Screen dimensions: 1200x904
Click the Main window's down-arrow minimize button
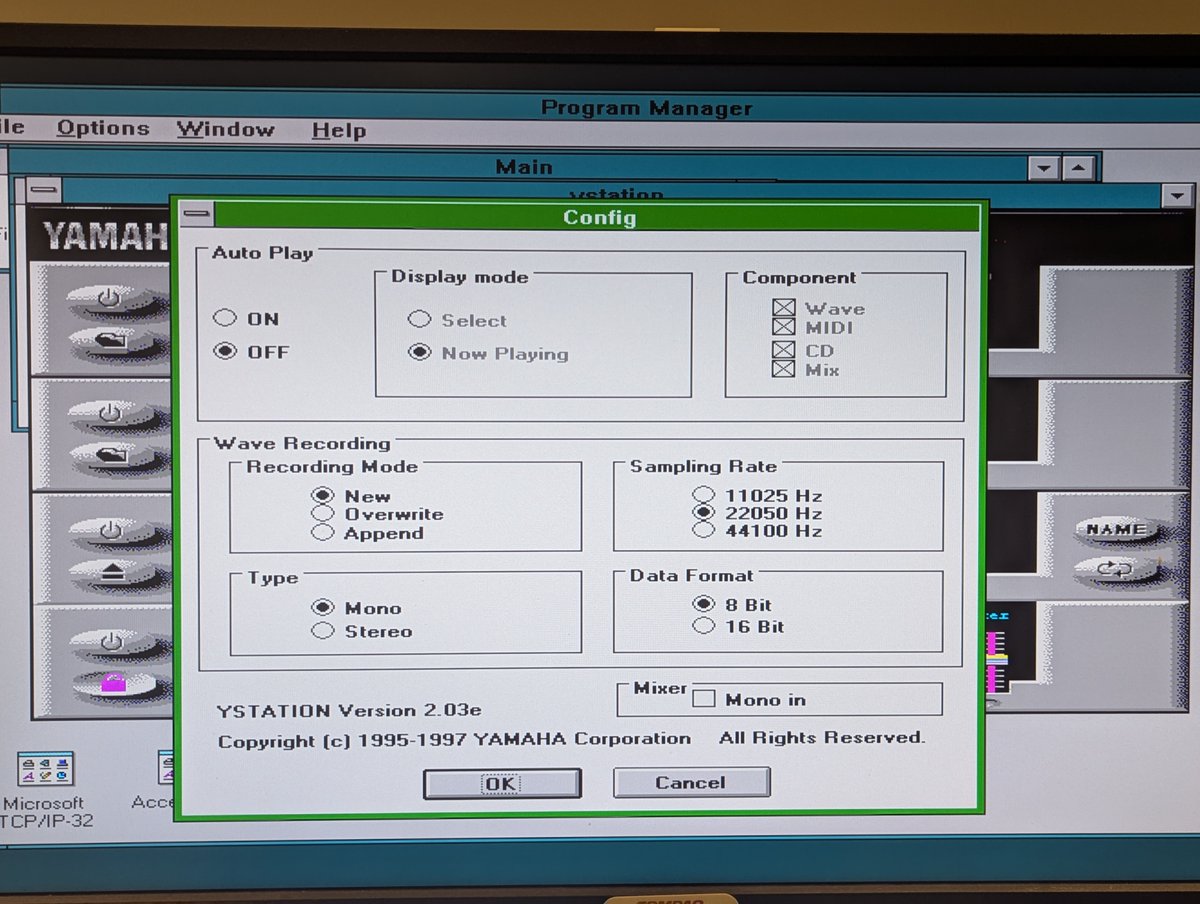tap(1045, 168)
